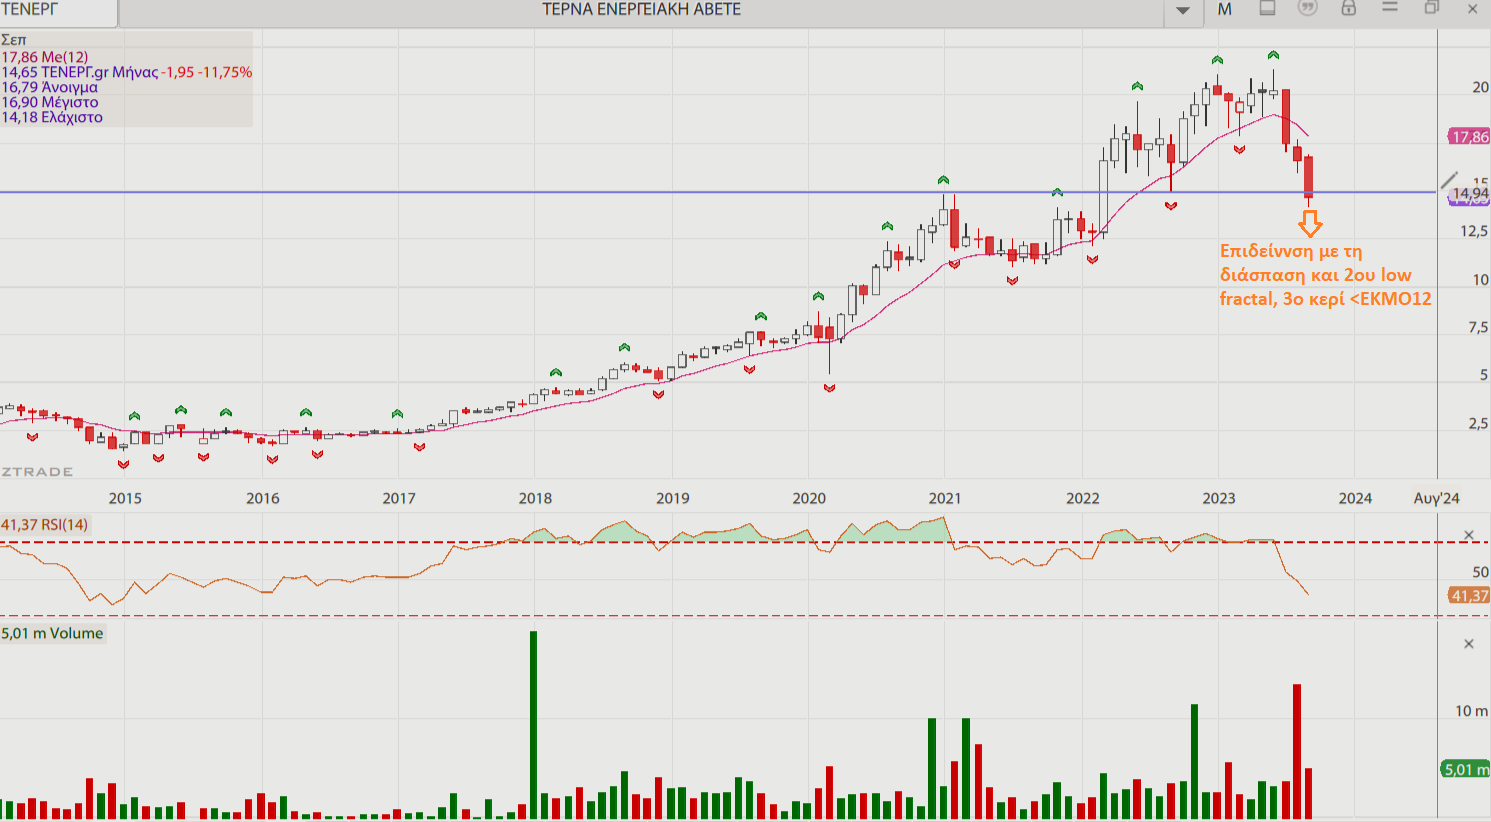Viewport: 1491px width, 822px height.
Task: Click the tallest green volume bar in 2018
Action: (x=533, y=725)
